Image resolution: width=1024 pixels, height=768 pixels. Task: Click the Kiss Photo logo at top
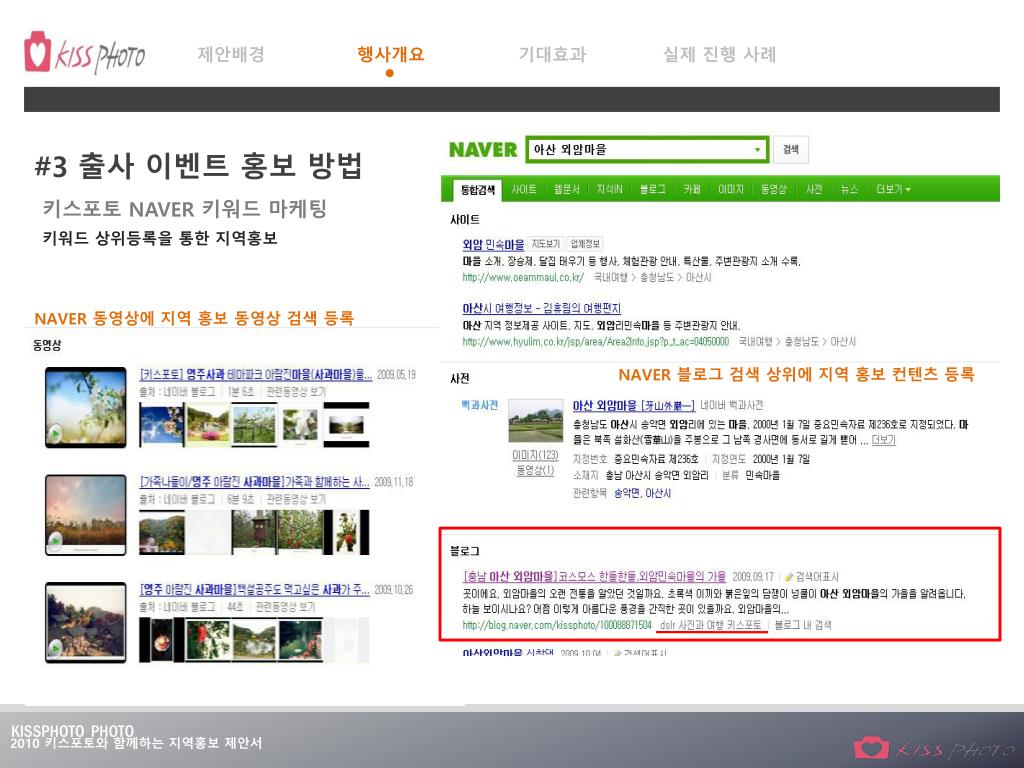[x=84, y=52]
